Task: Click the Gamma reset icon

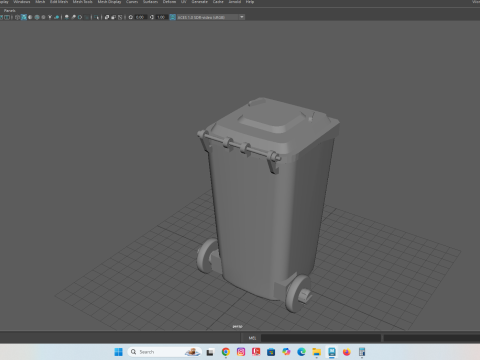Action: 152,17
